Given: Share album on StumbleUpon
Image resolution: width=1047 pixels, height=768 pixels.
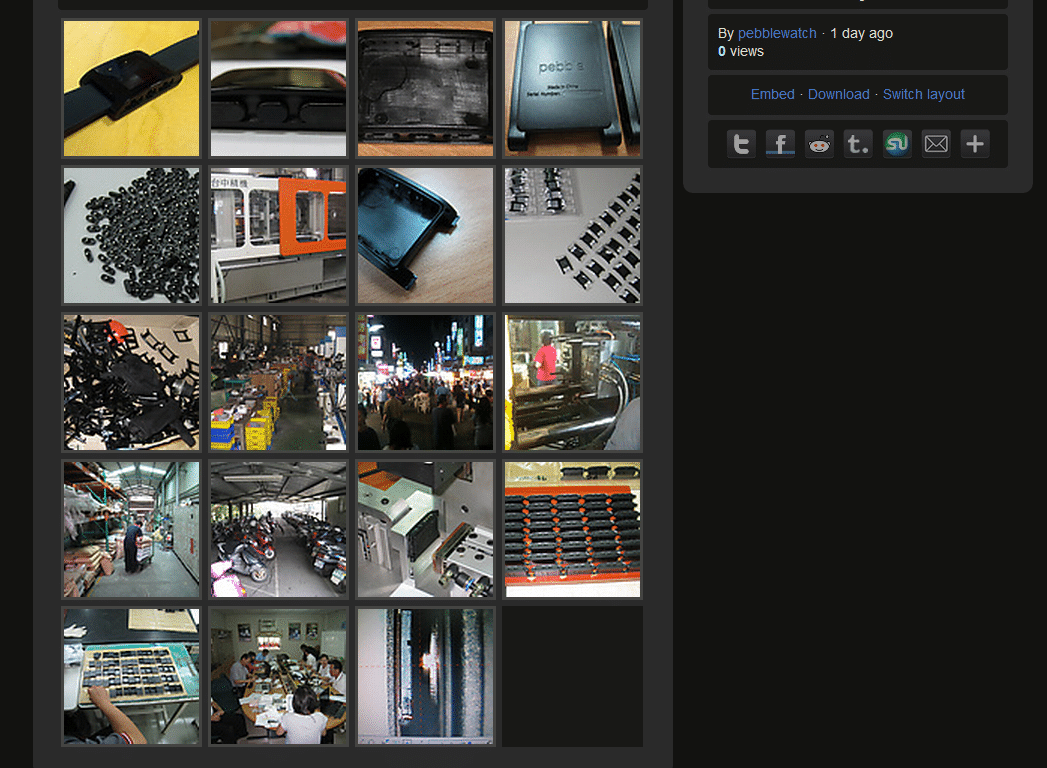Looking at the screenshot, I should click(x=897, y=144).
